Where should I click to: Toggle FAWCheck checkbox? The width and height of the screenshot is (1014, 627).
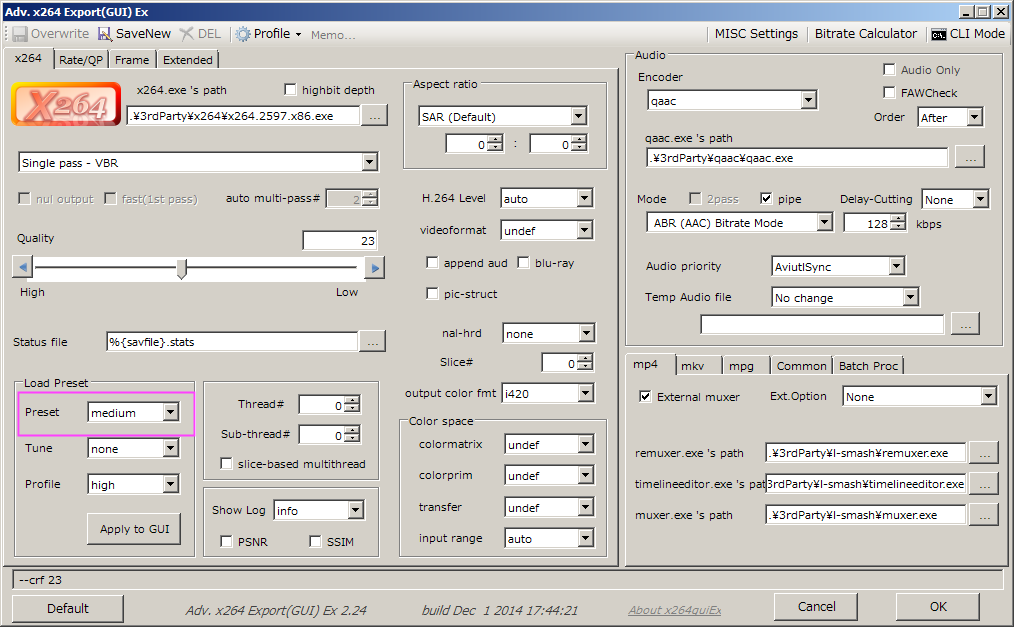pyautogui.click(x=889, y=92)
